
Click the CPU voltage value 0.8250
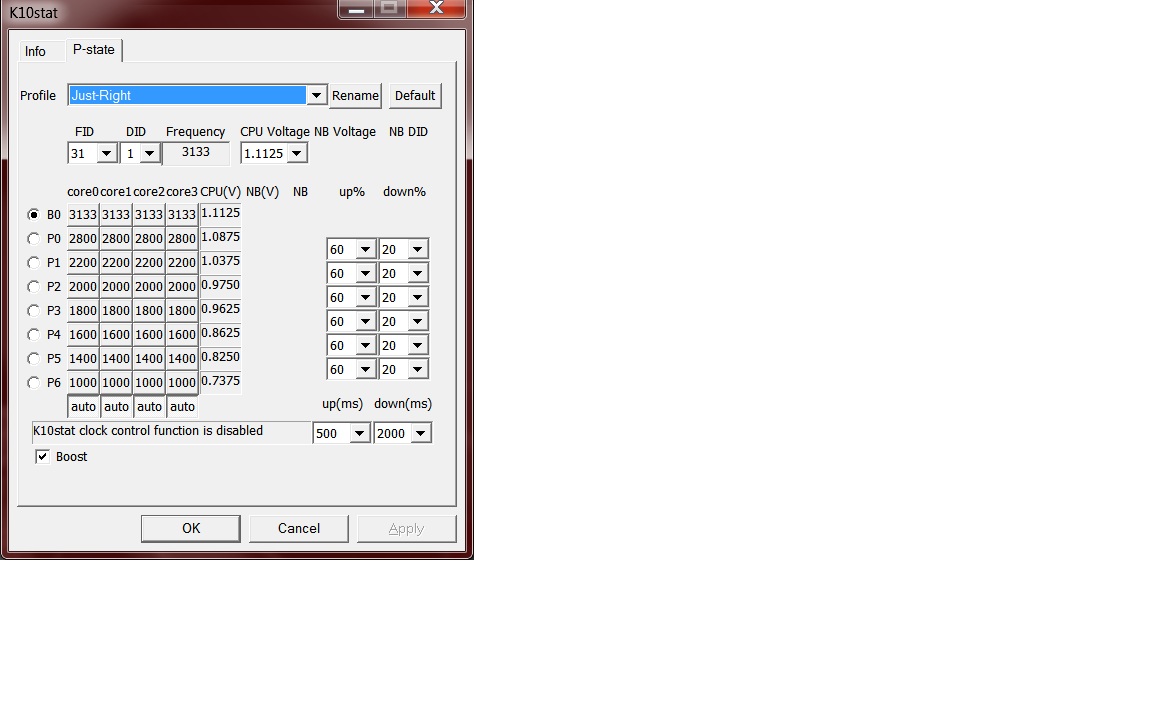(220, 357)
